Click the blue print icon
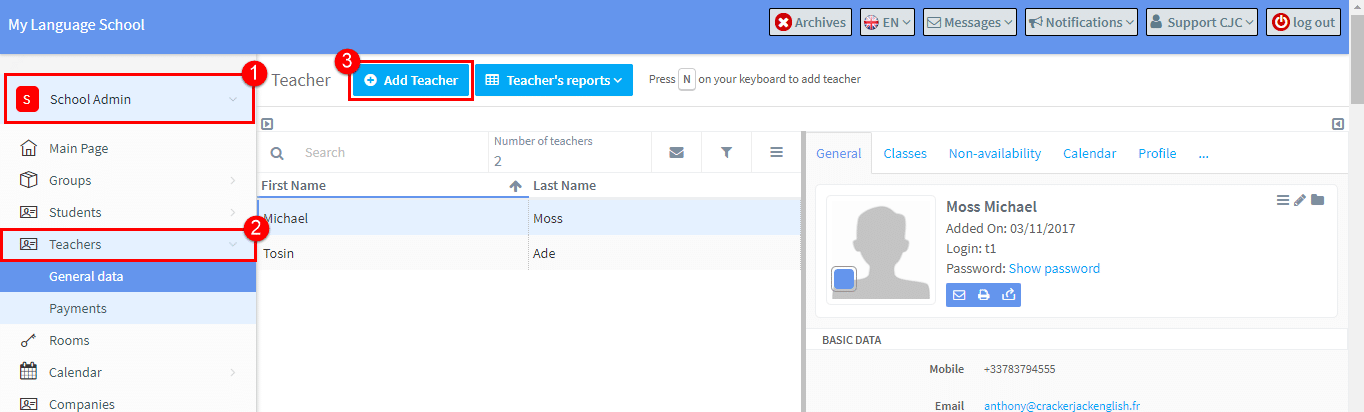 (x=984, y=295)
